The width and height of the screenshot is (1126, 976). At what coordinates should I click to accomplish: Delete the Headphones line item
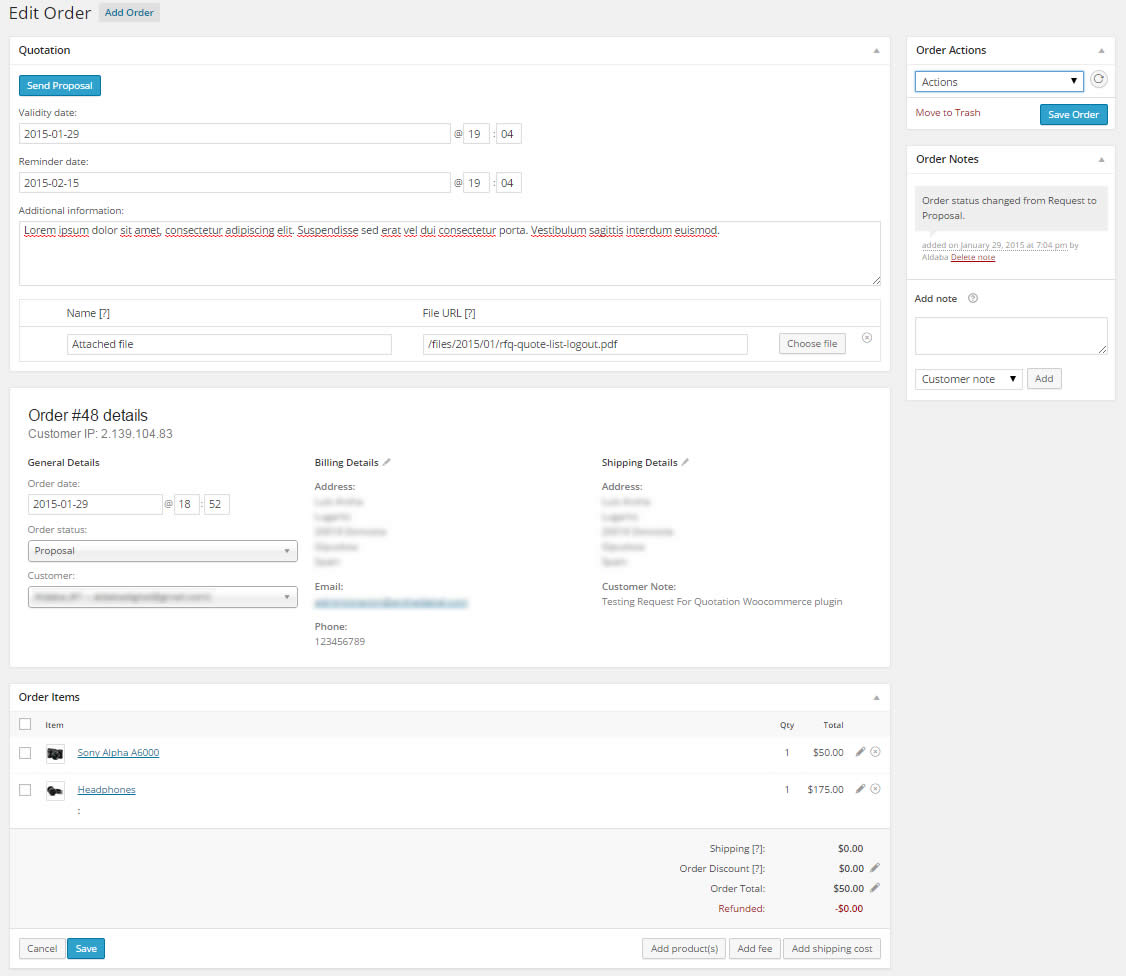tap(875, 789)
